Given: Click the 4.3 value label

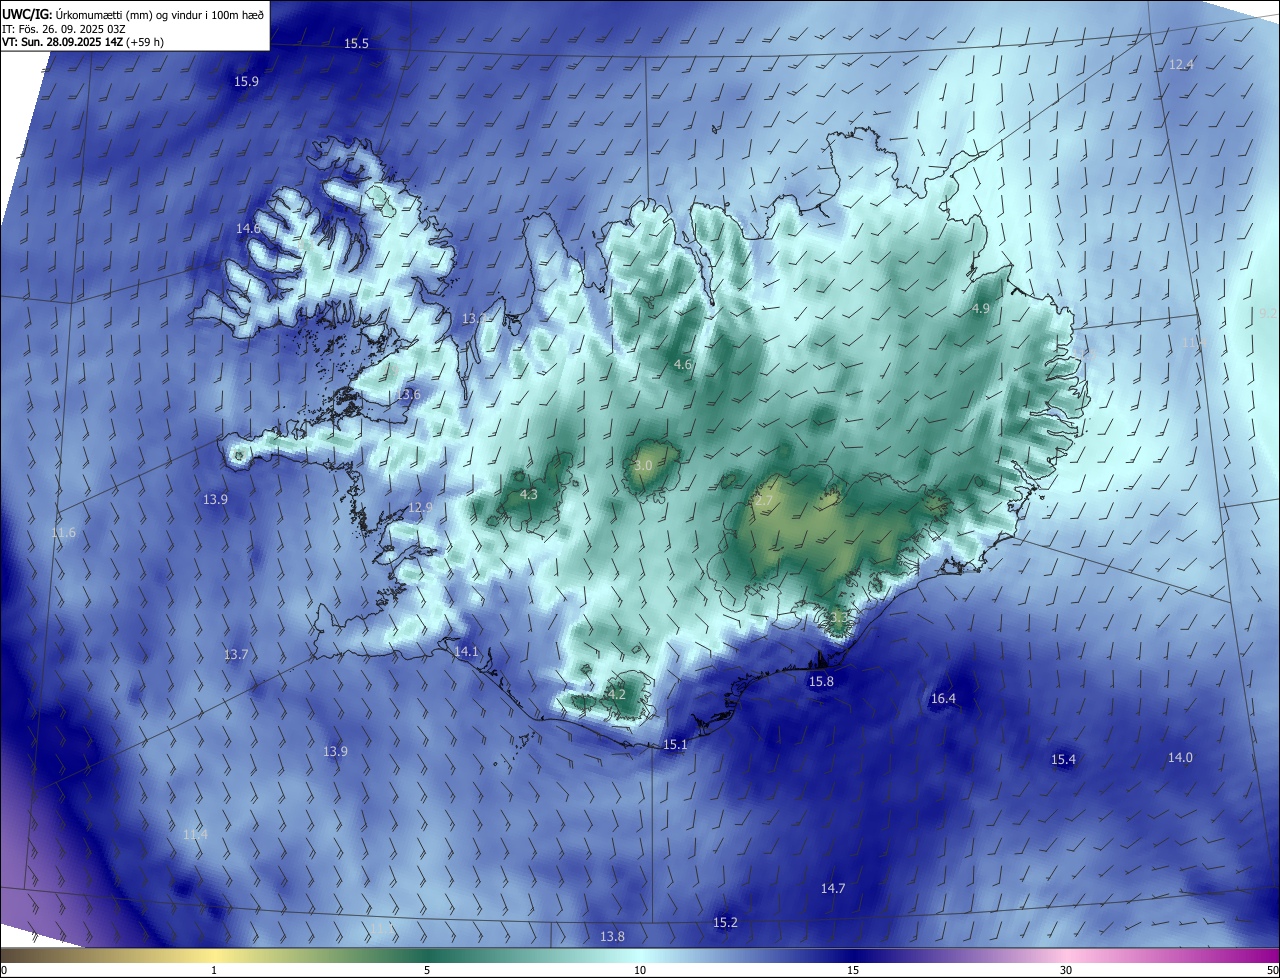Looking at the screenshot, I should click(x=529, y=495).
